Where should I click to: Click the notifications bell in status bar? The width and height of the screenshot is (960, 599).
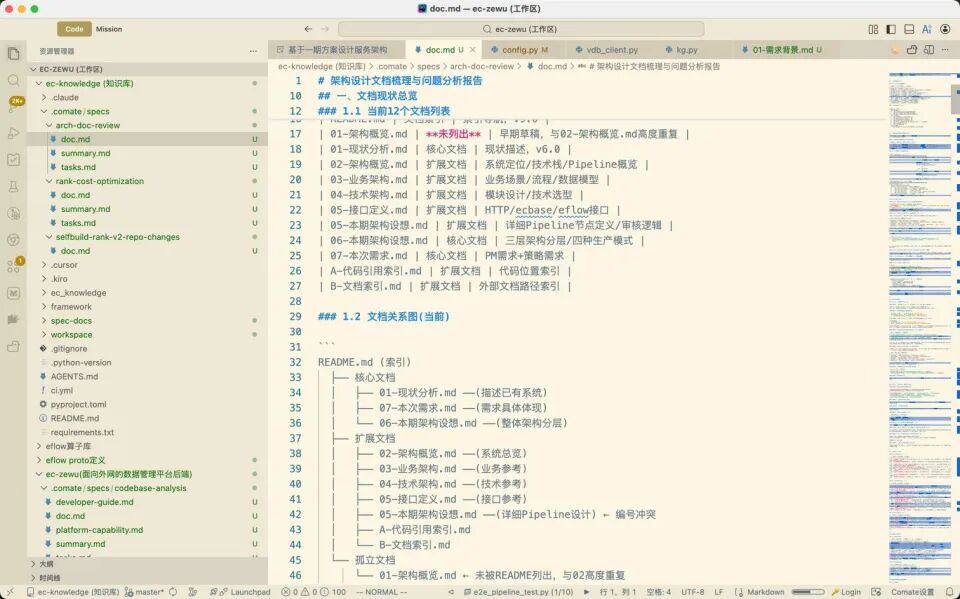(x=950, y=592)
